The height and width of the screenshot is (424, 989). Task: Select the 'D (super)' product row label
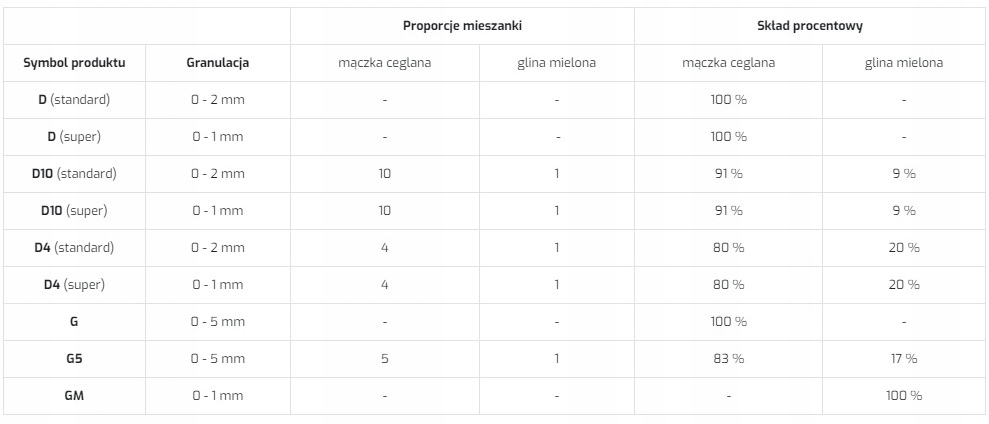[x=74, y=136]
